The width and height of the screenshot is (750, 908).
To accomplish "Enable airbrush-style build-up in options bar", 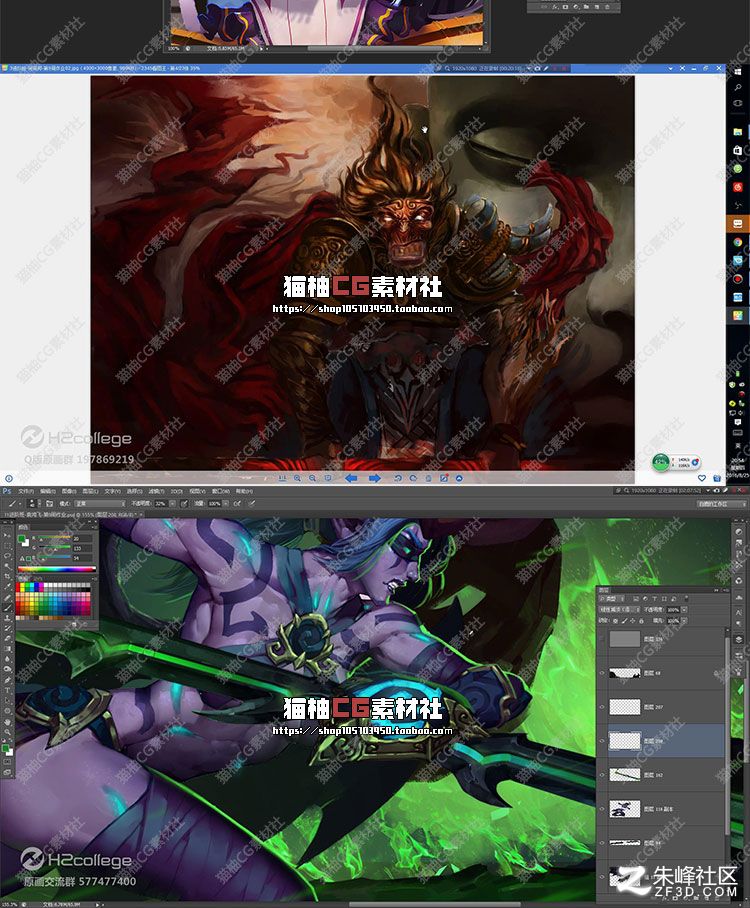I will 236,504.
